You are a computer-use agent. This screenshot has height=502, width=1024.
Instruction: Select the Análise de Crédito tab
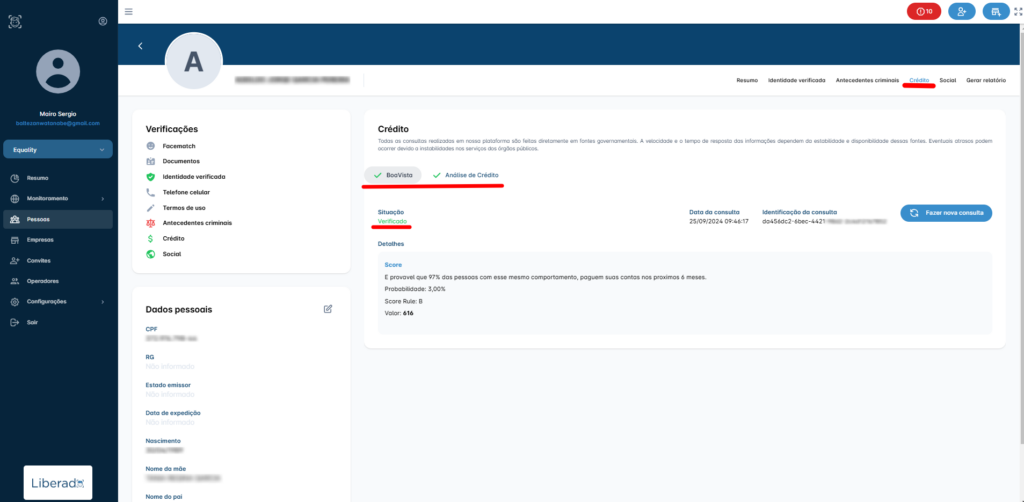click(466, 175)
